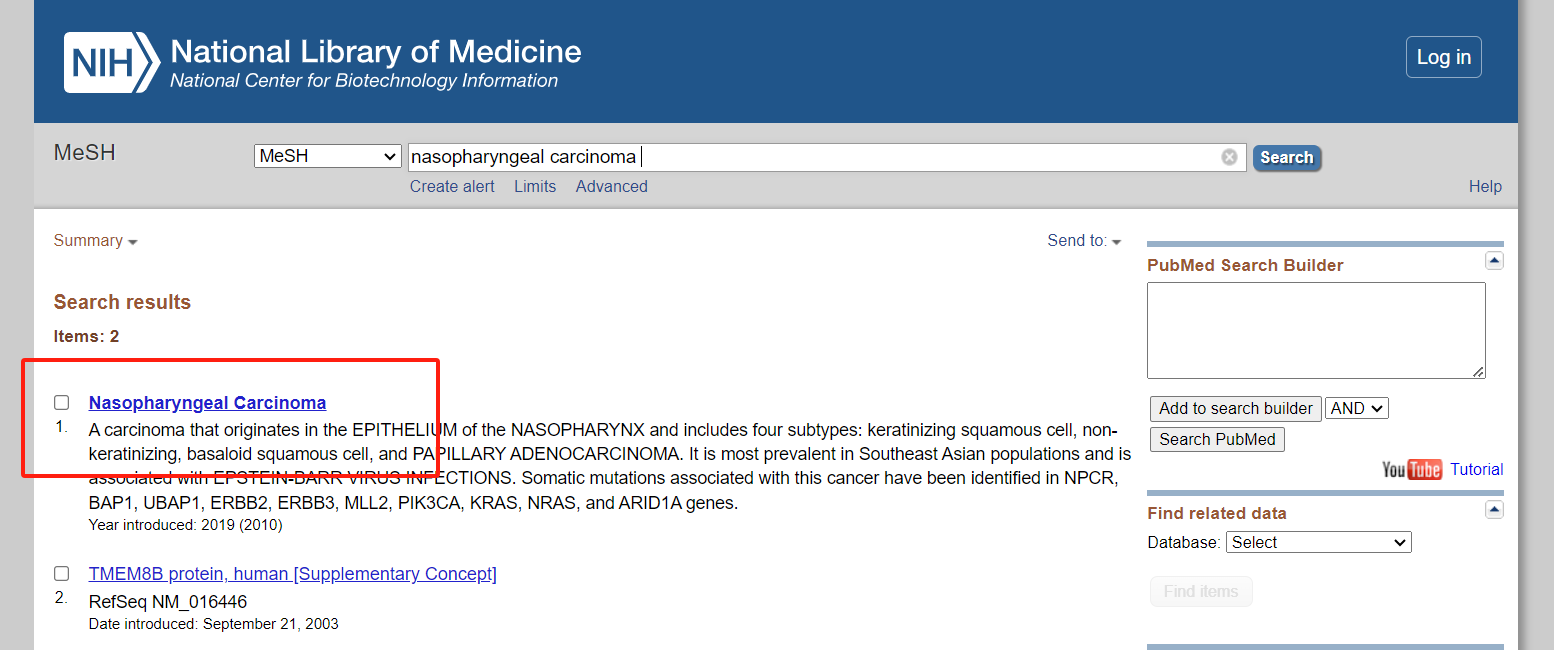This screenshot has width=1554, height=650.
Task: Collapse the Find related data panel
Action: click(1494, 509)
